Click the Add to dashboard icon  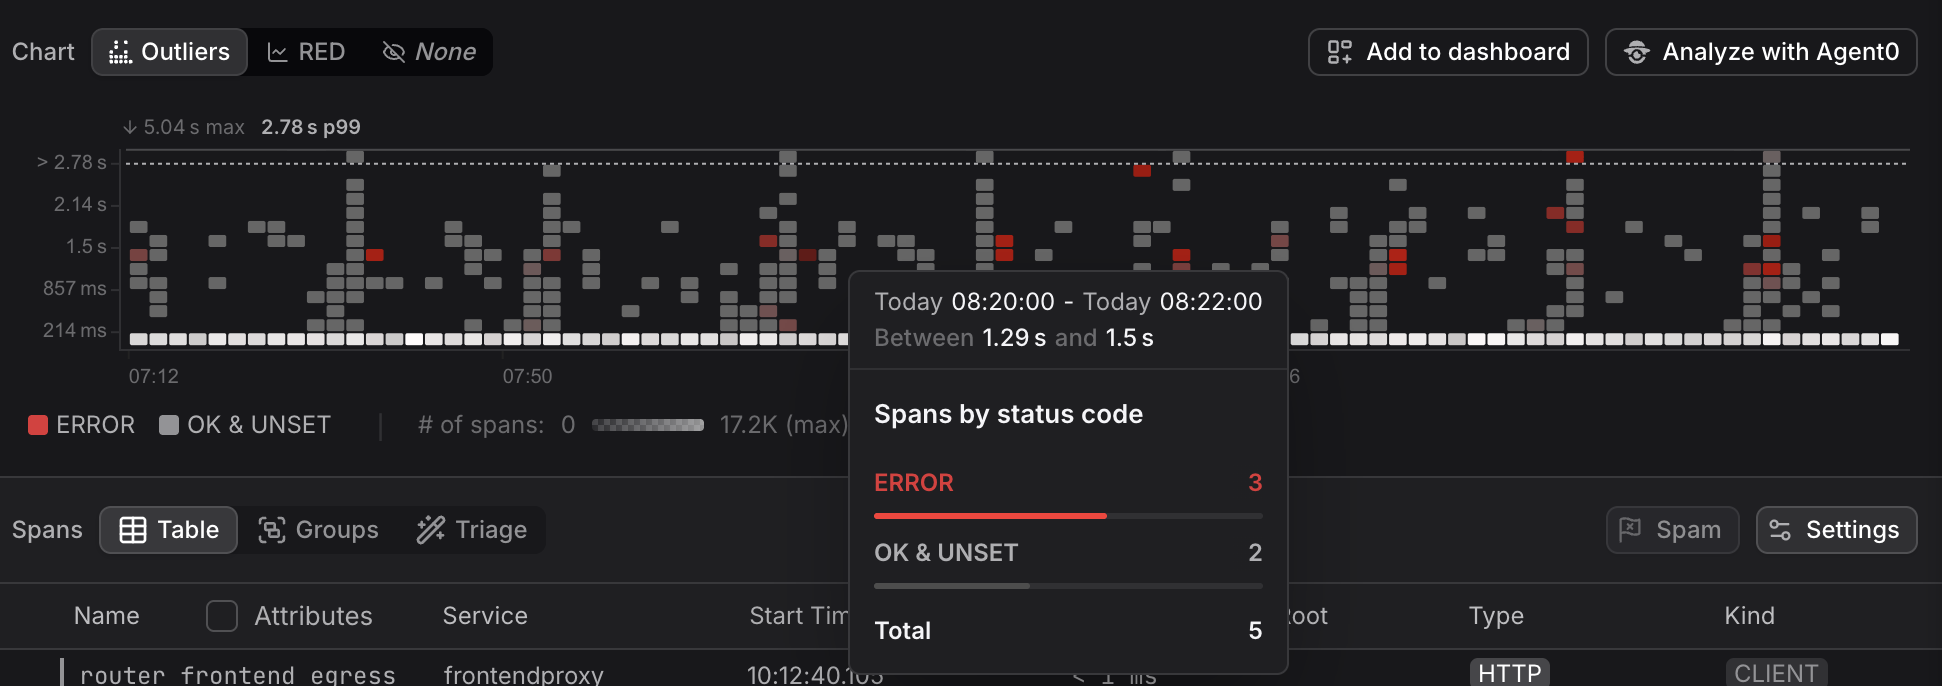pos(1339,52)
